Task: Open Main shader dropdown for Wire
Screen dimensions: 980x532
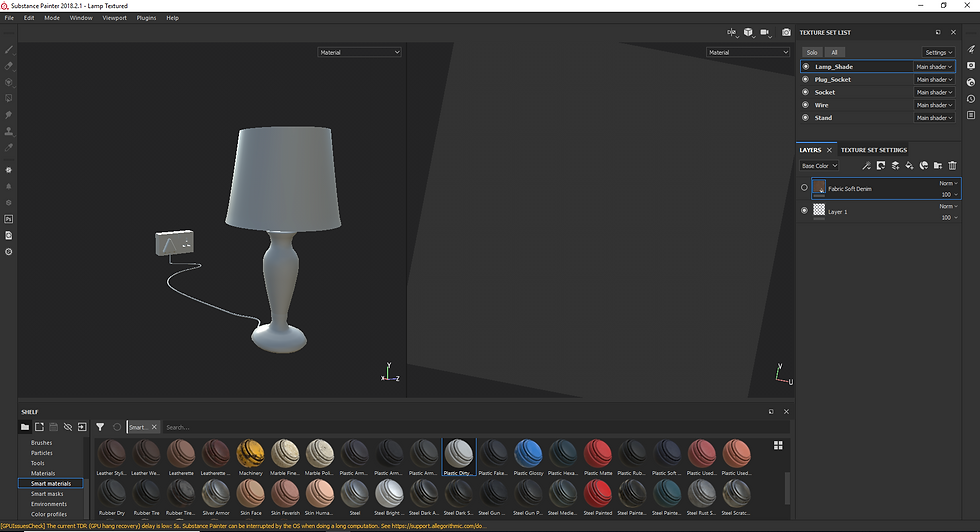Action: click(x=934, y=105)
